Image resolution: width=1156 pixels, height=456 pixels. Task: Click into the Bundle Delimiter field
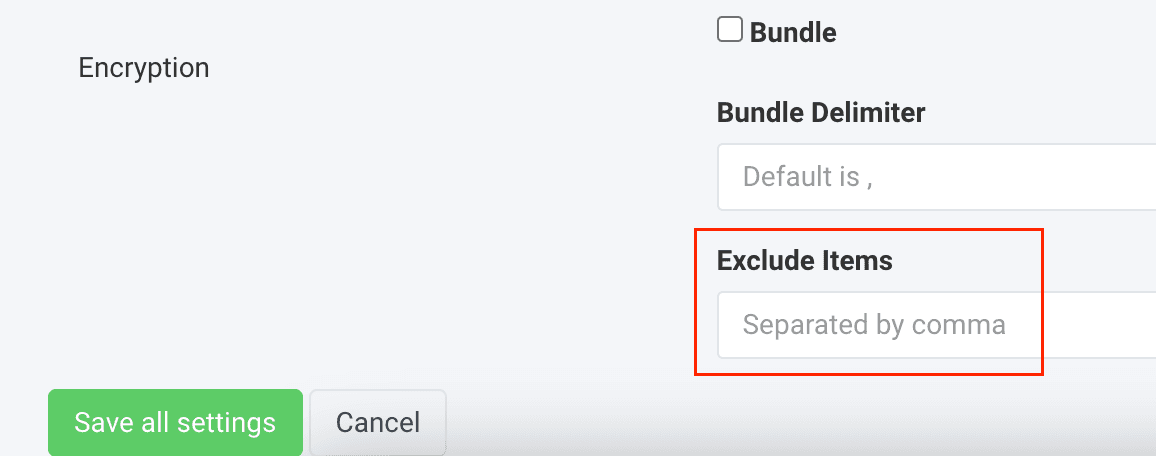[936, 178]
